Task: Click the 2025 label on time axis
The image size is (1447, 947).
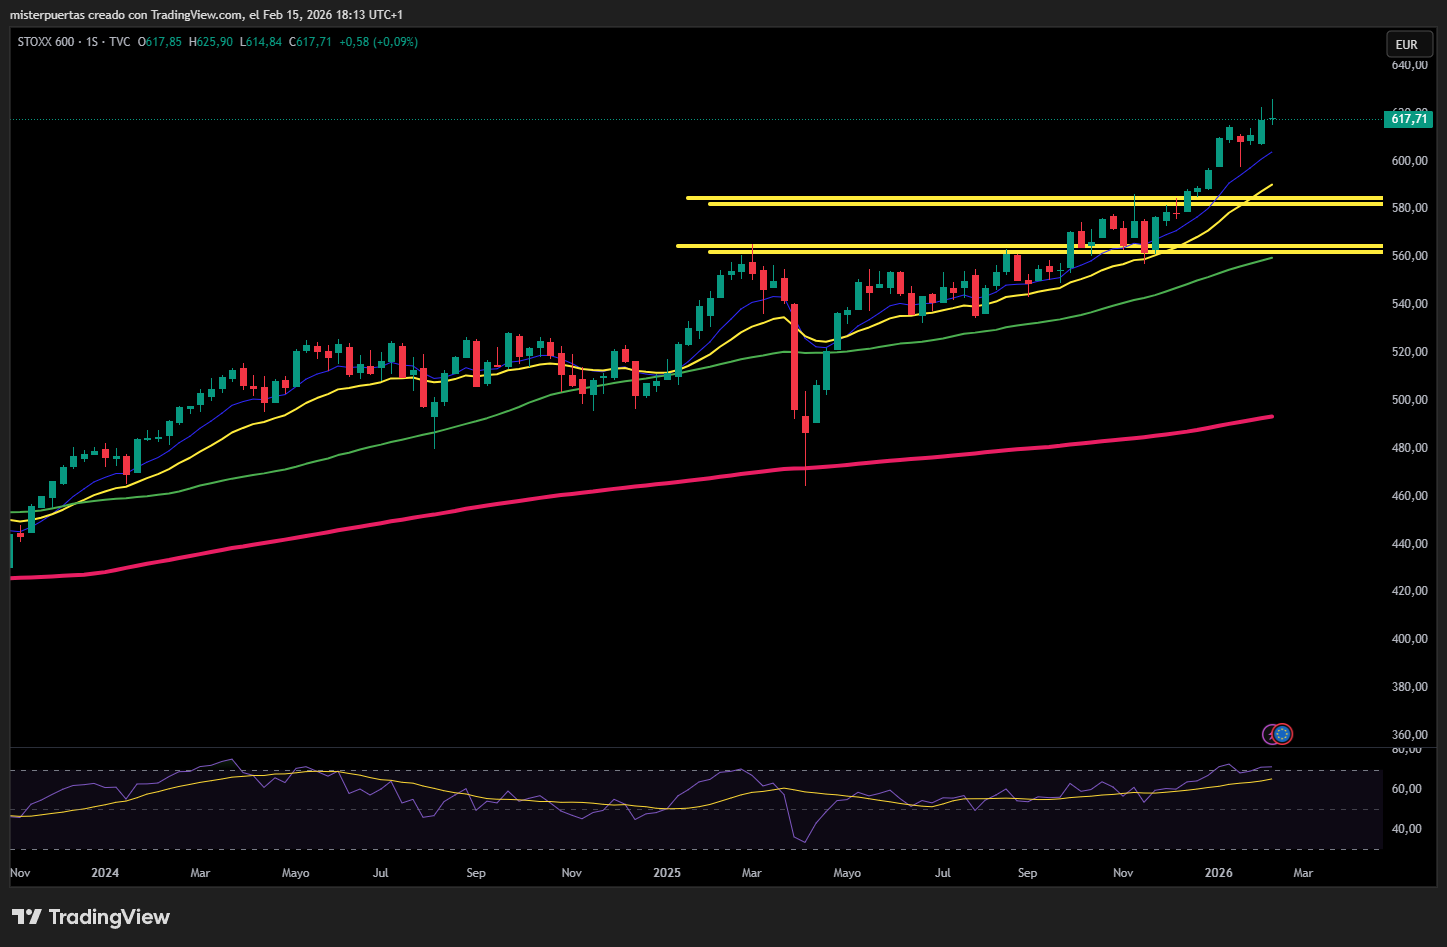Action: pyautogui.click(x=667, y=873)
